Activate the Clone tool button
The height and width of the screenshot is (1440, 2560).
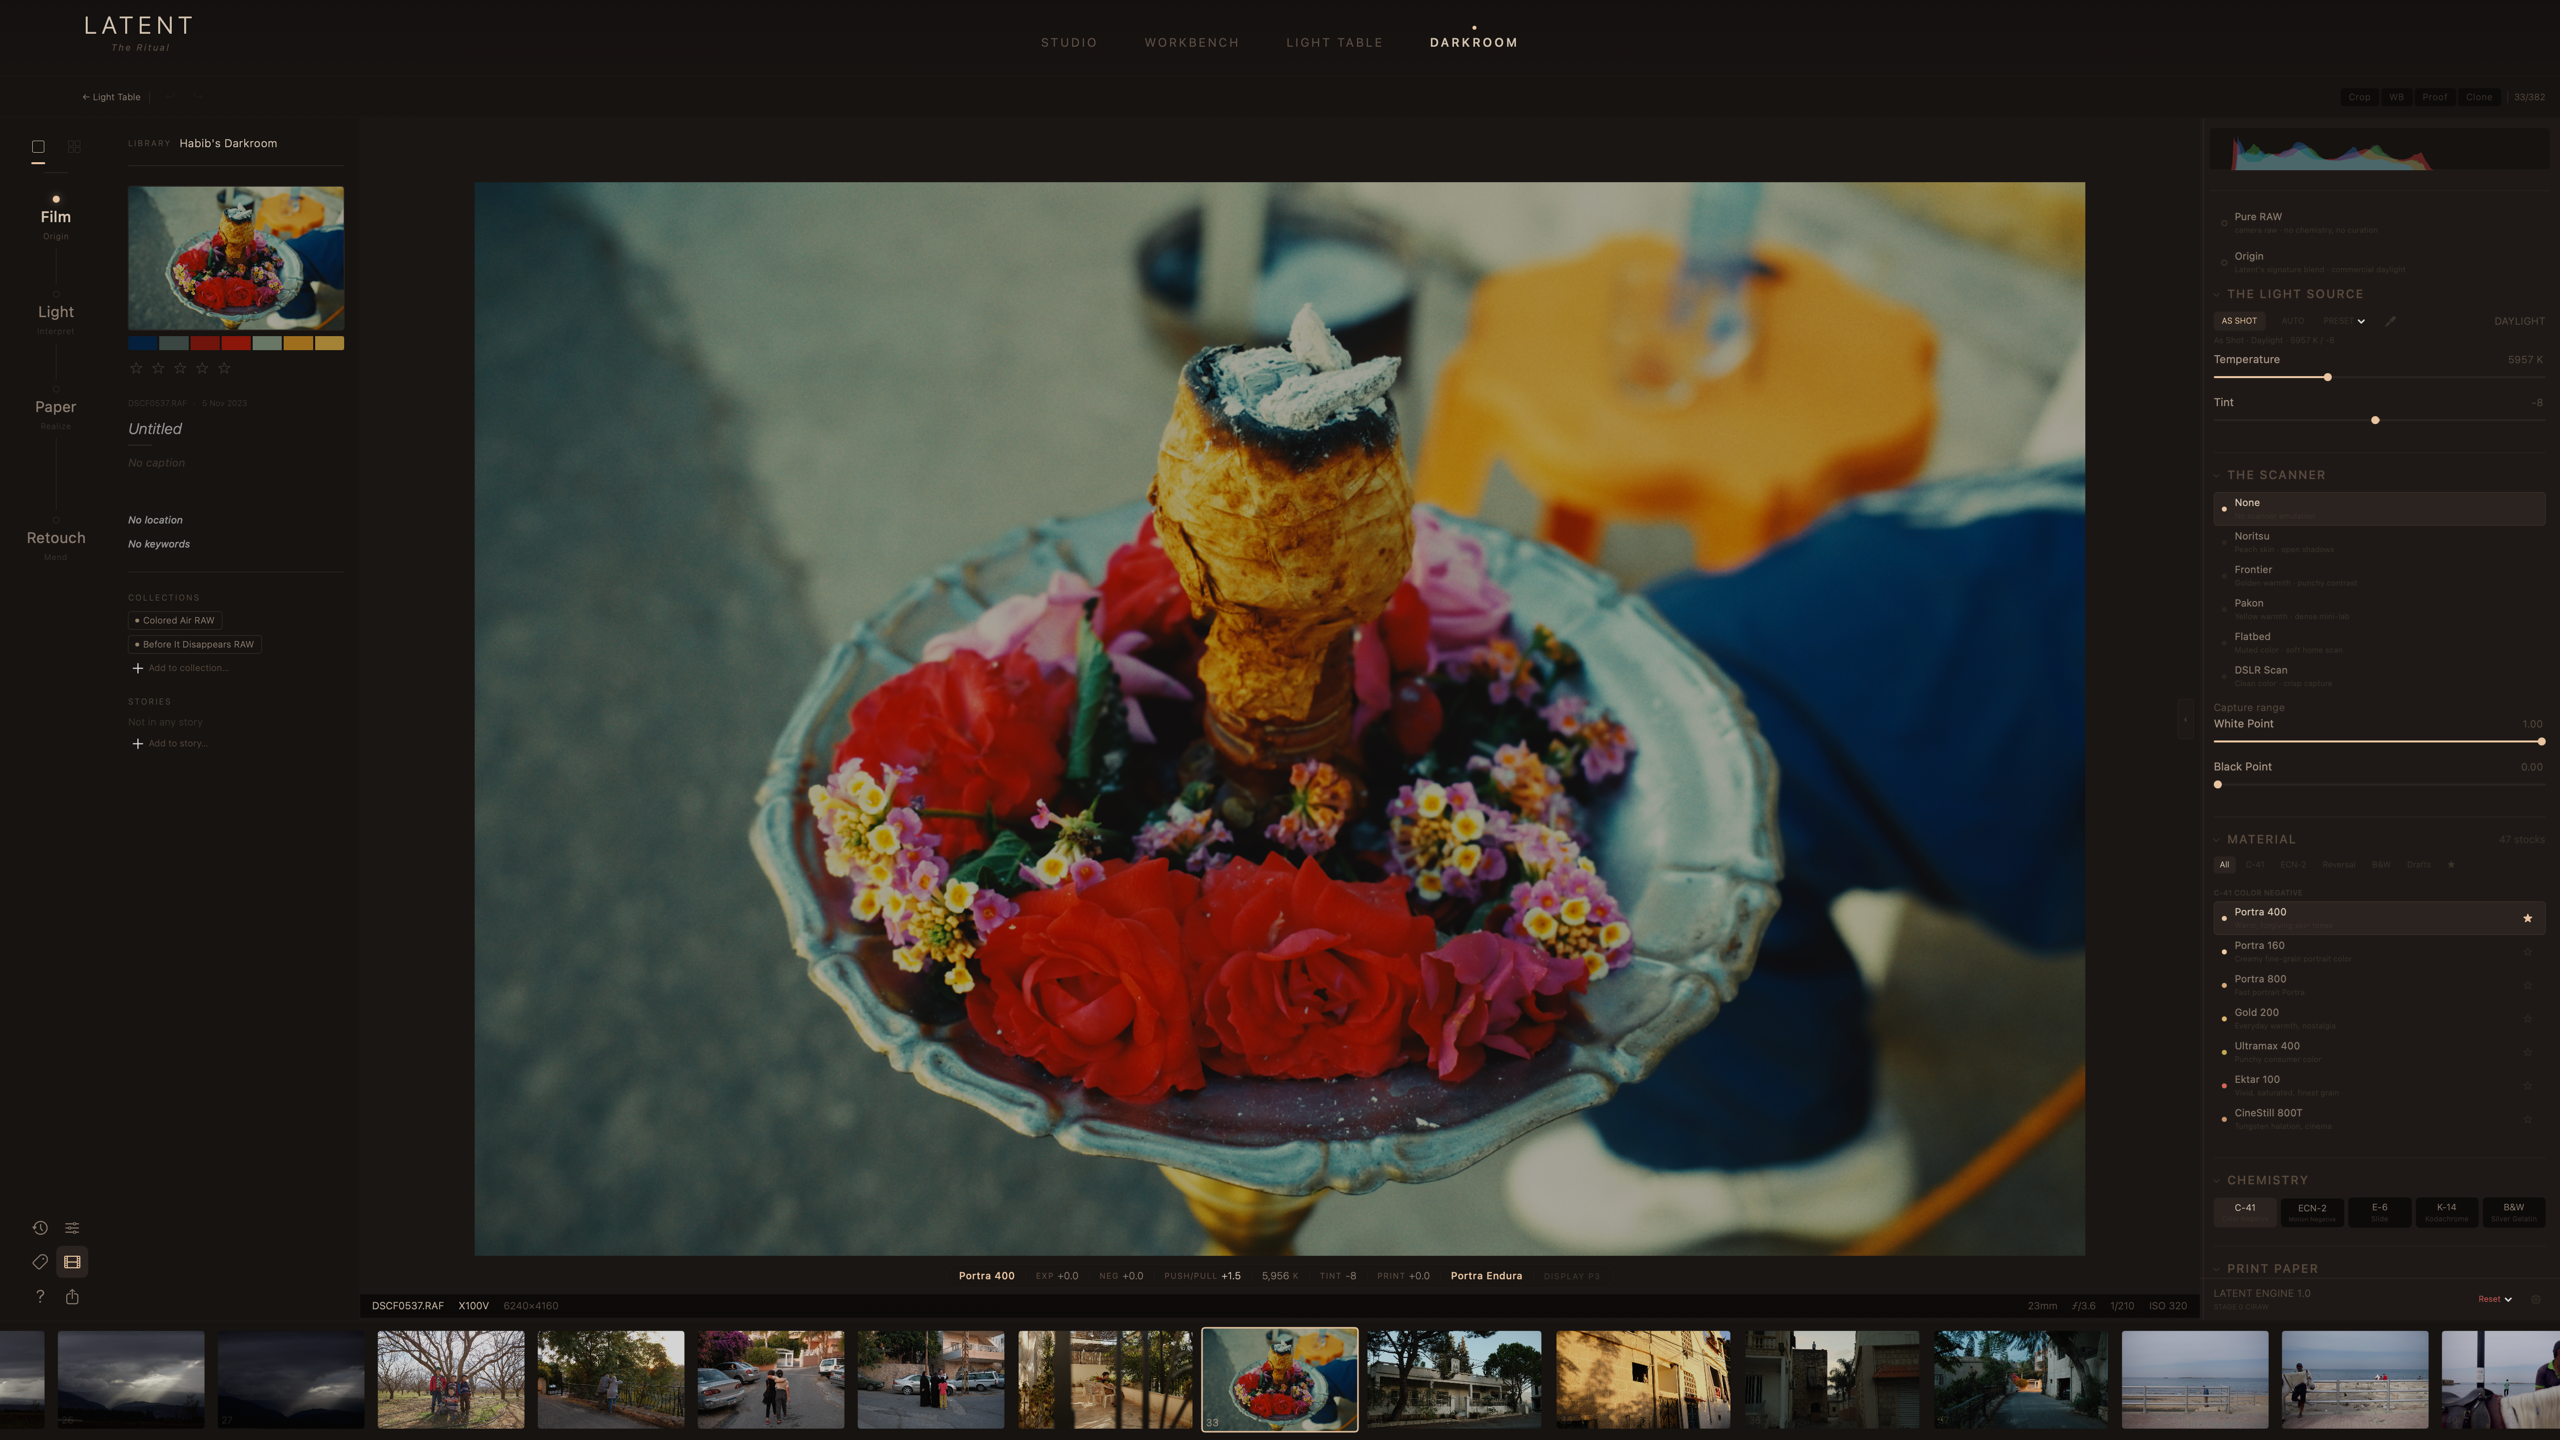tap(2479, 97)
